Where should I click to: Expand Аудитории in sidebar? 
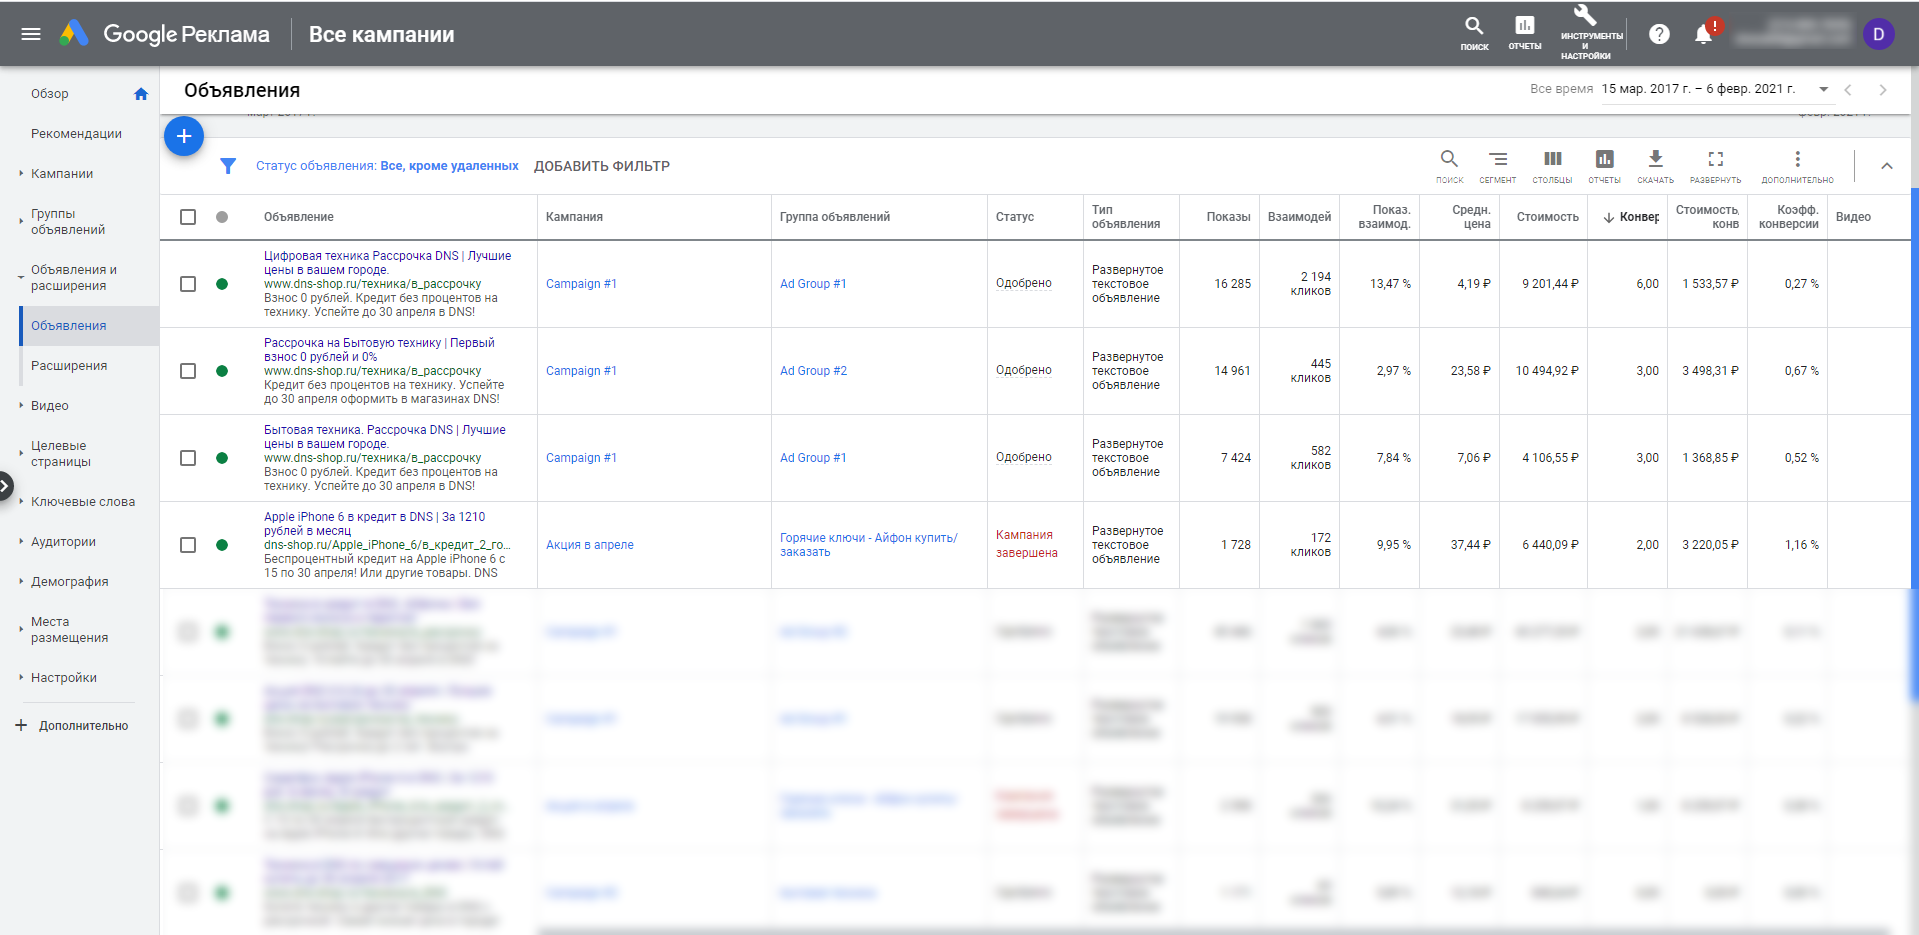click(21, 542)
